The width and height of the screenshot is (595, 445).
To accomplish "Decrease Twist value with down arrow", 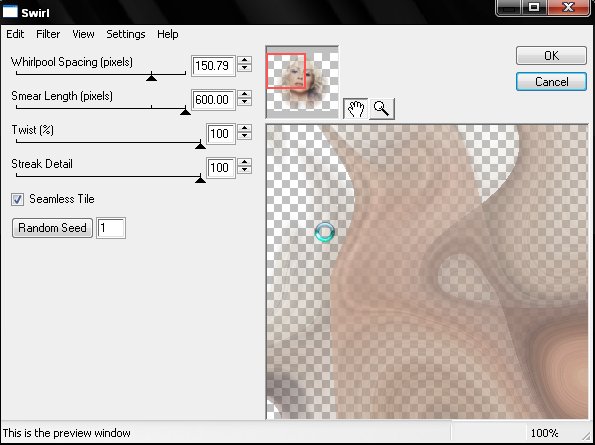I will coord(245,137).
